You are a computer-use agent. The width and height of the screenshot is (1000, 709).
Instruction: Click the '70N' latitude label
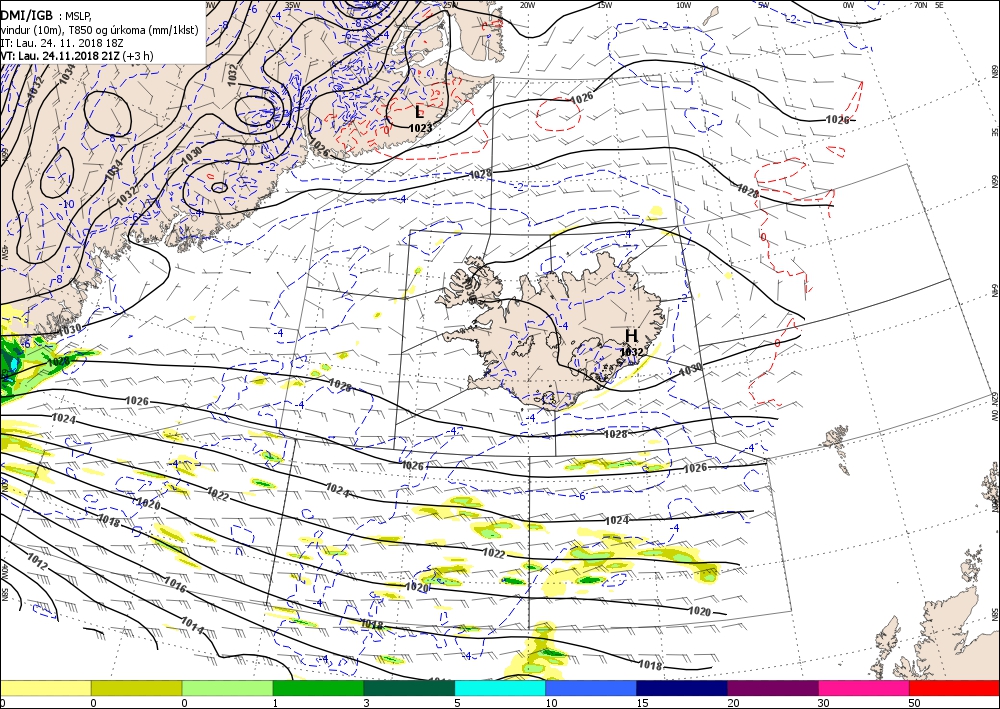pyautogui.click(x=920, y=5)
